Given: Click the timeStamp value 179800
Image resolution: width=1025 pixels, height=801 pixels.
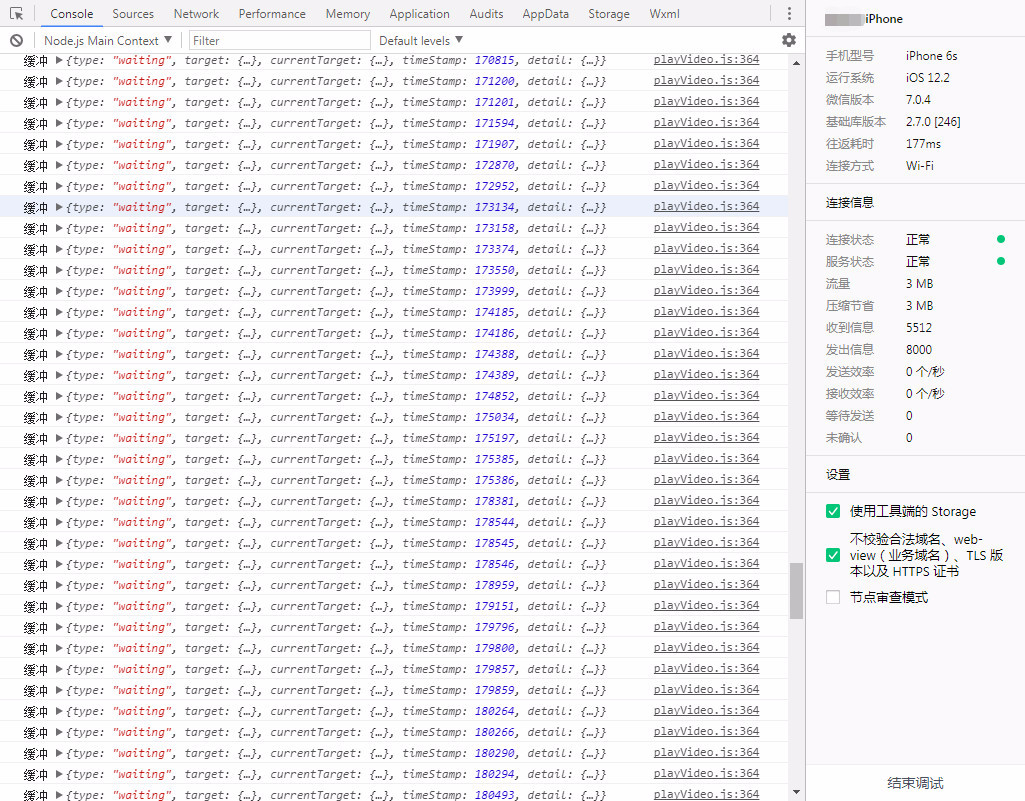Looking at the screenshot, I should (x=495, y=648).
